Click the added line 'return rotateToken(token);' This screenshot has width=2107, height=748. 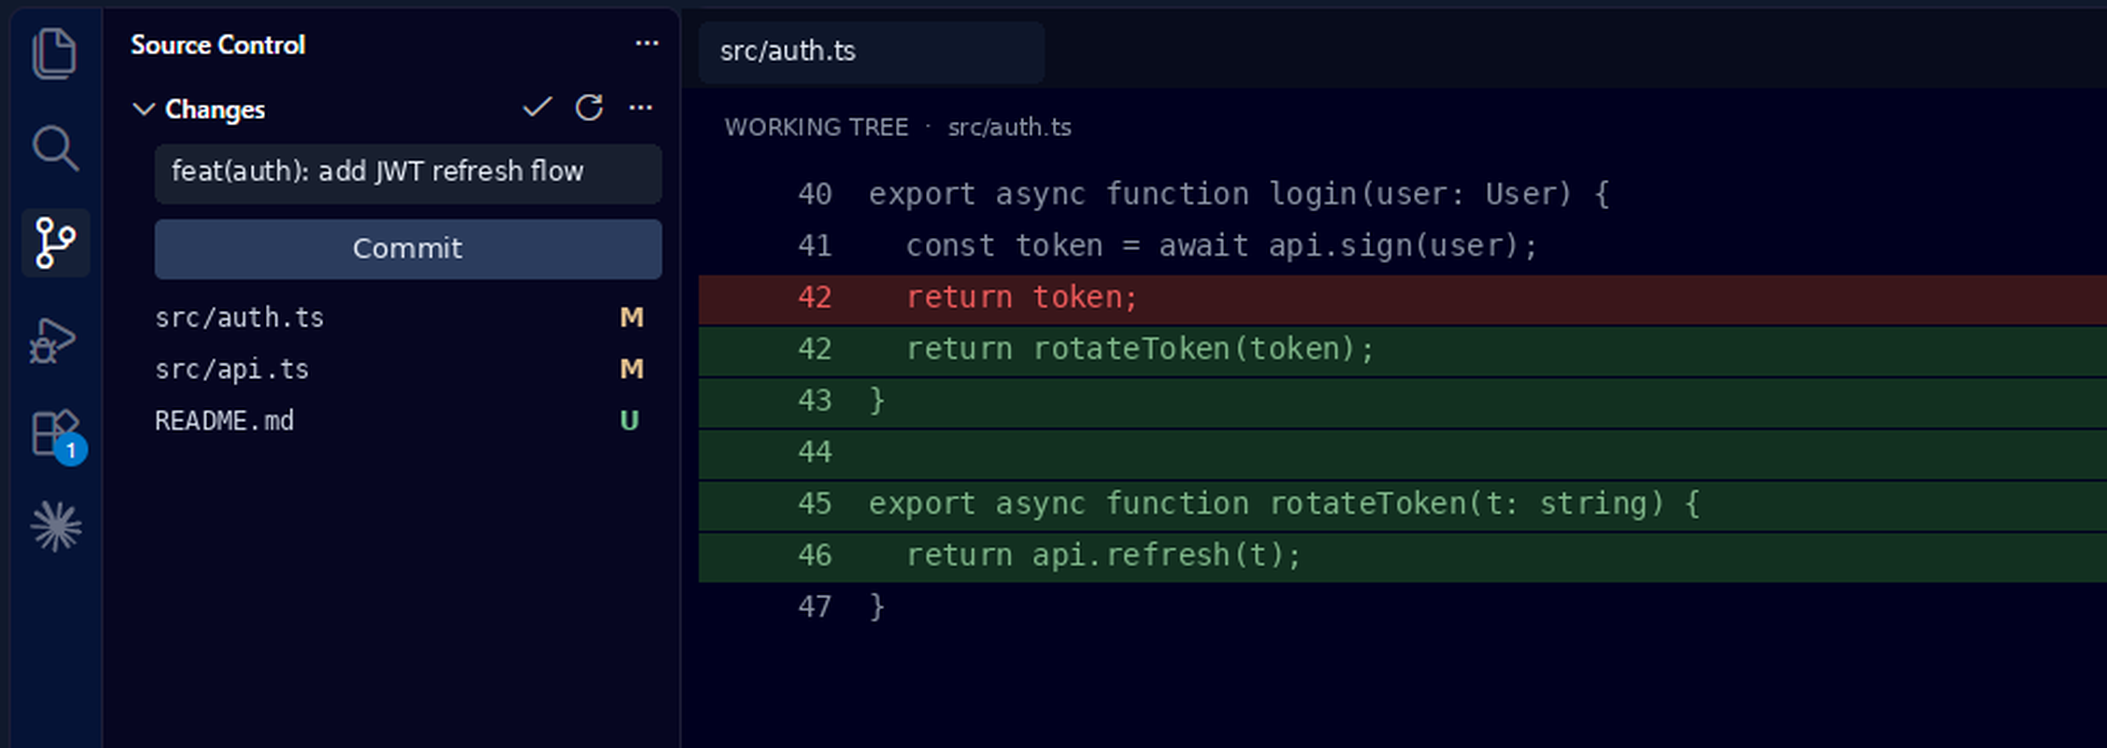[1402, 349]
